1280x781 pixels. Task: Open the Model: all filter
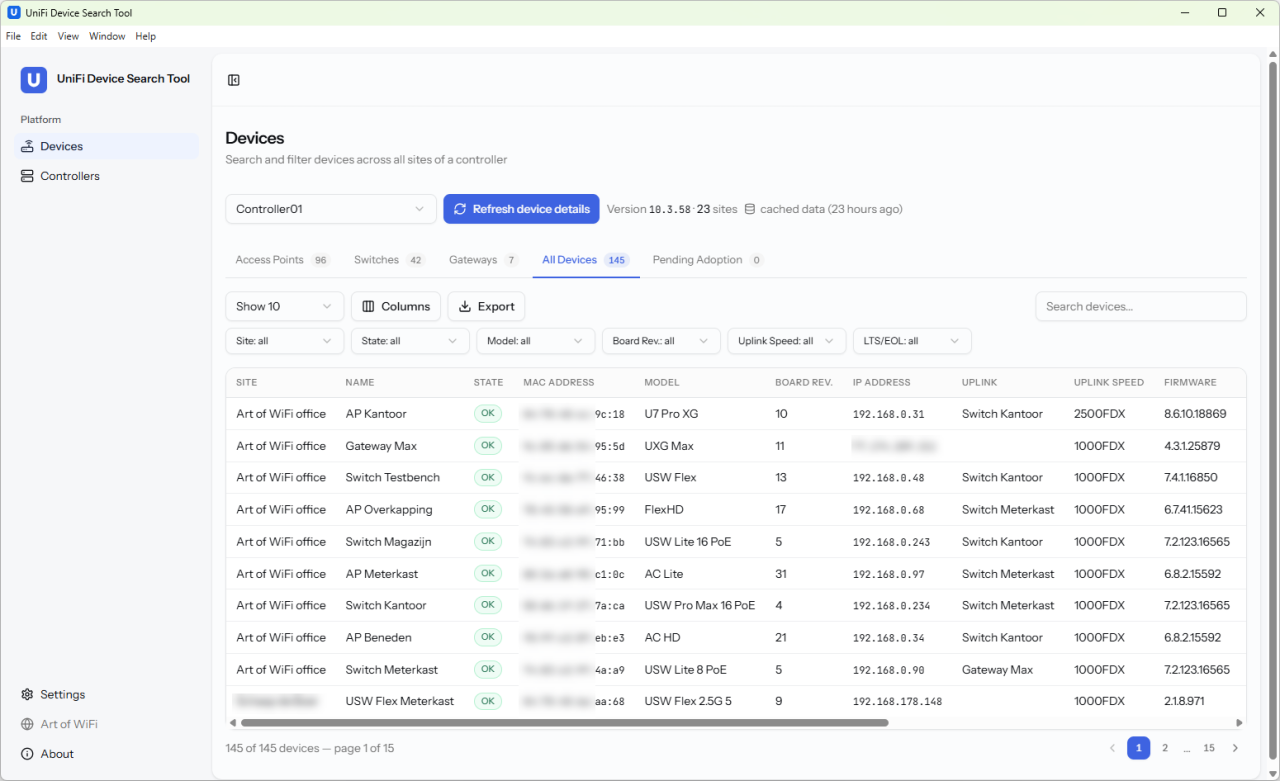(x=536, y=341)
